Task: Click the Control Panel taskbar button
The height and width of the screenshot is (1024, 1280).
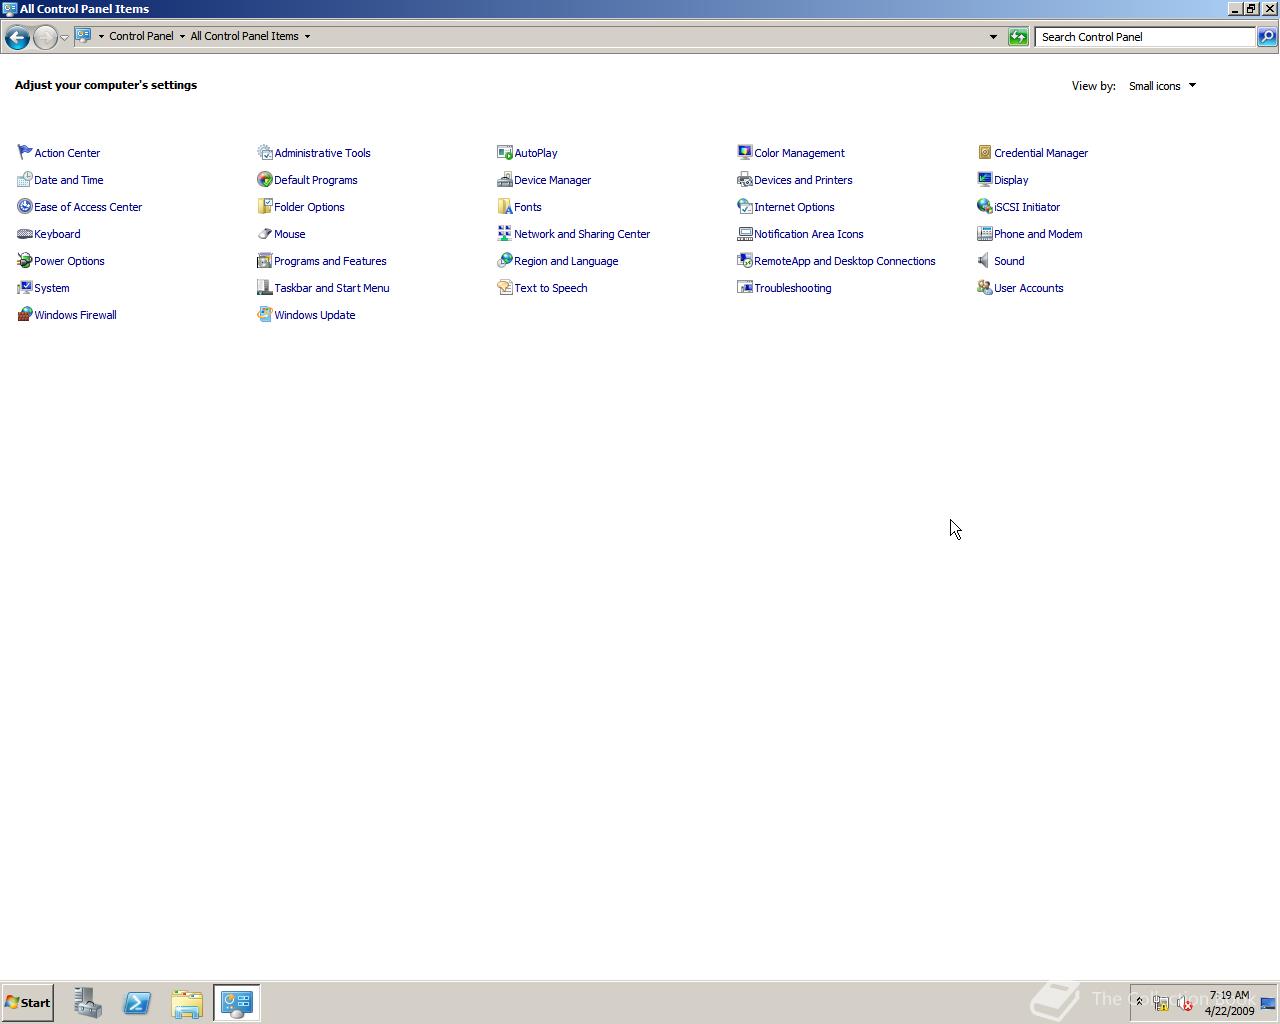Action: 237,1003
